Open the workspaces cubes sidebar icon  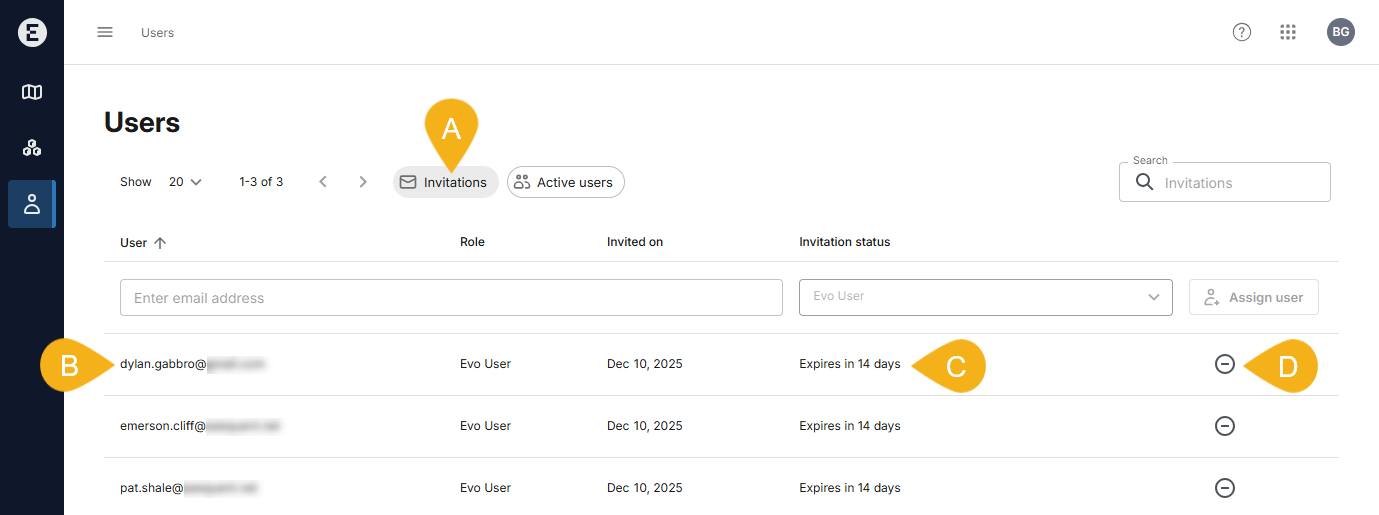coord(32,148)
